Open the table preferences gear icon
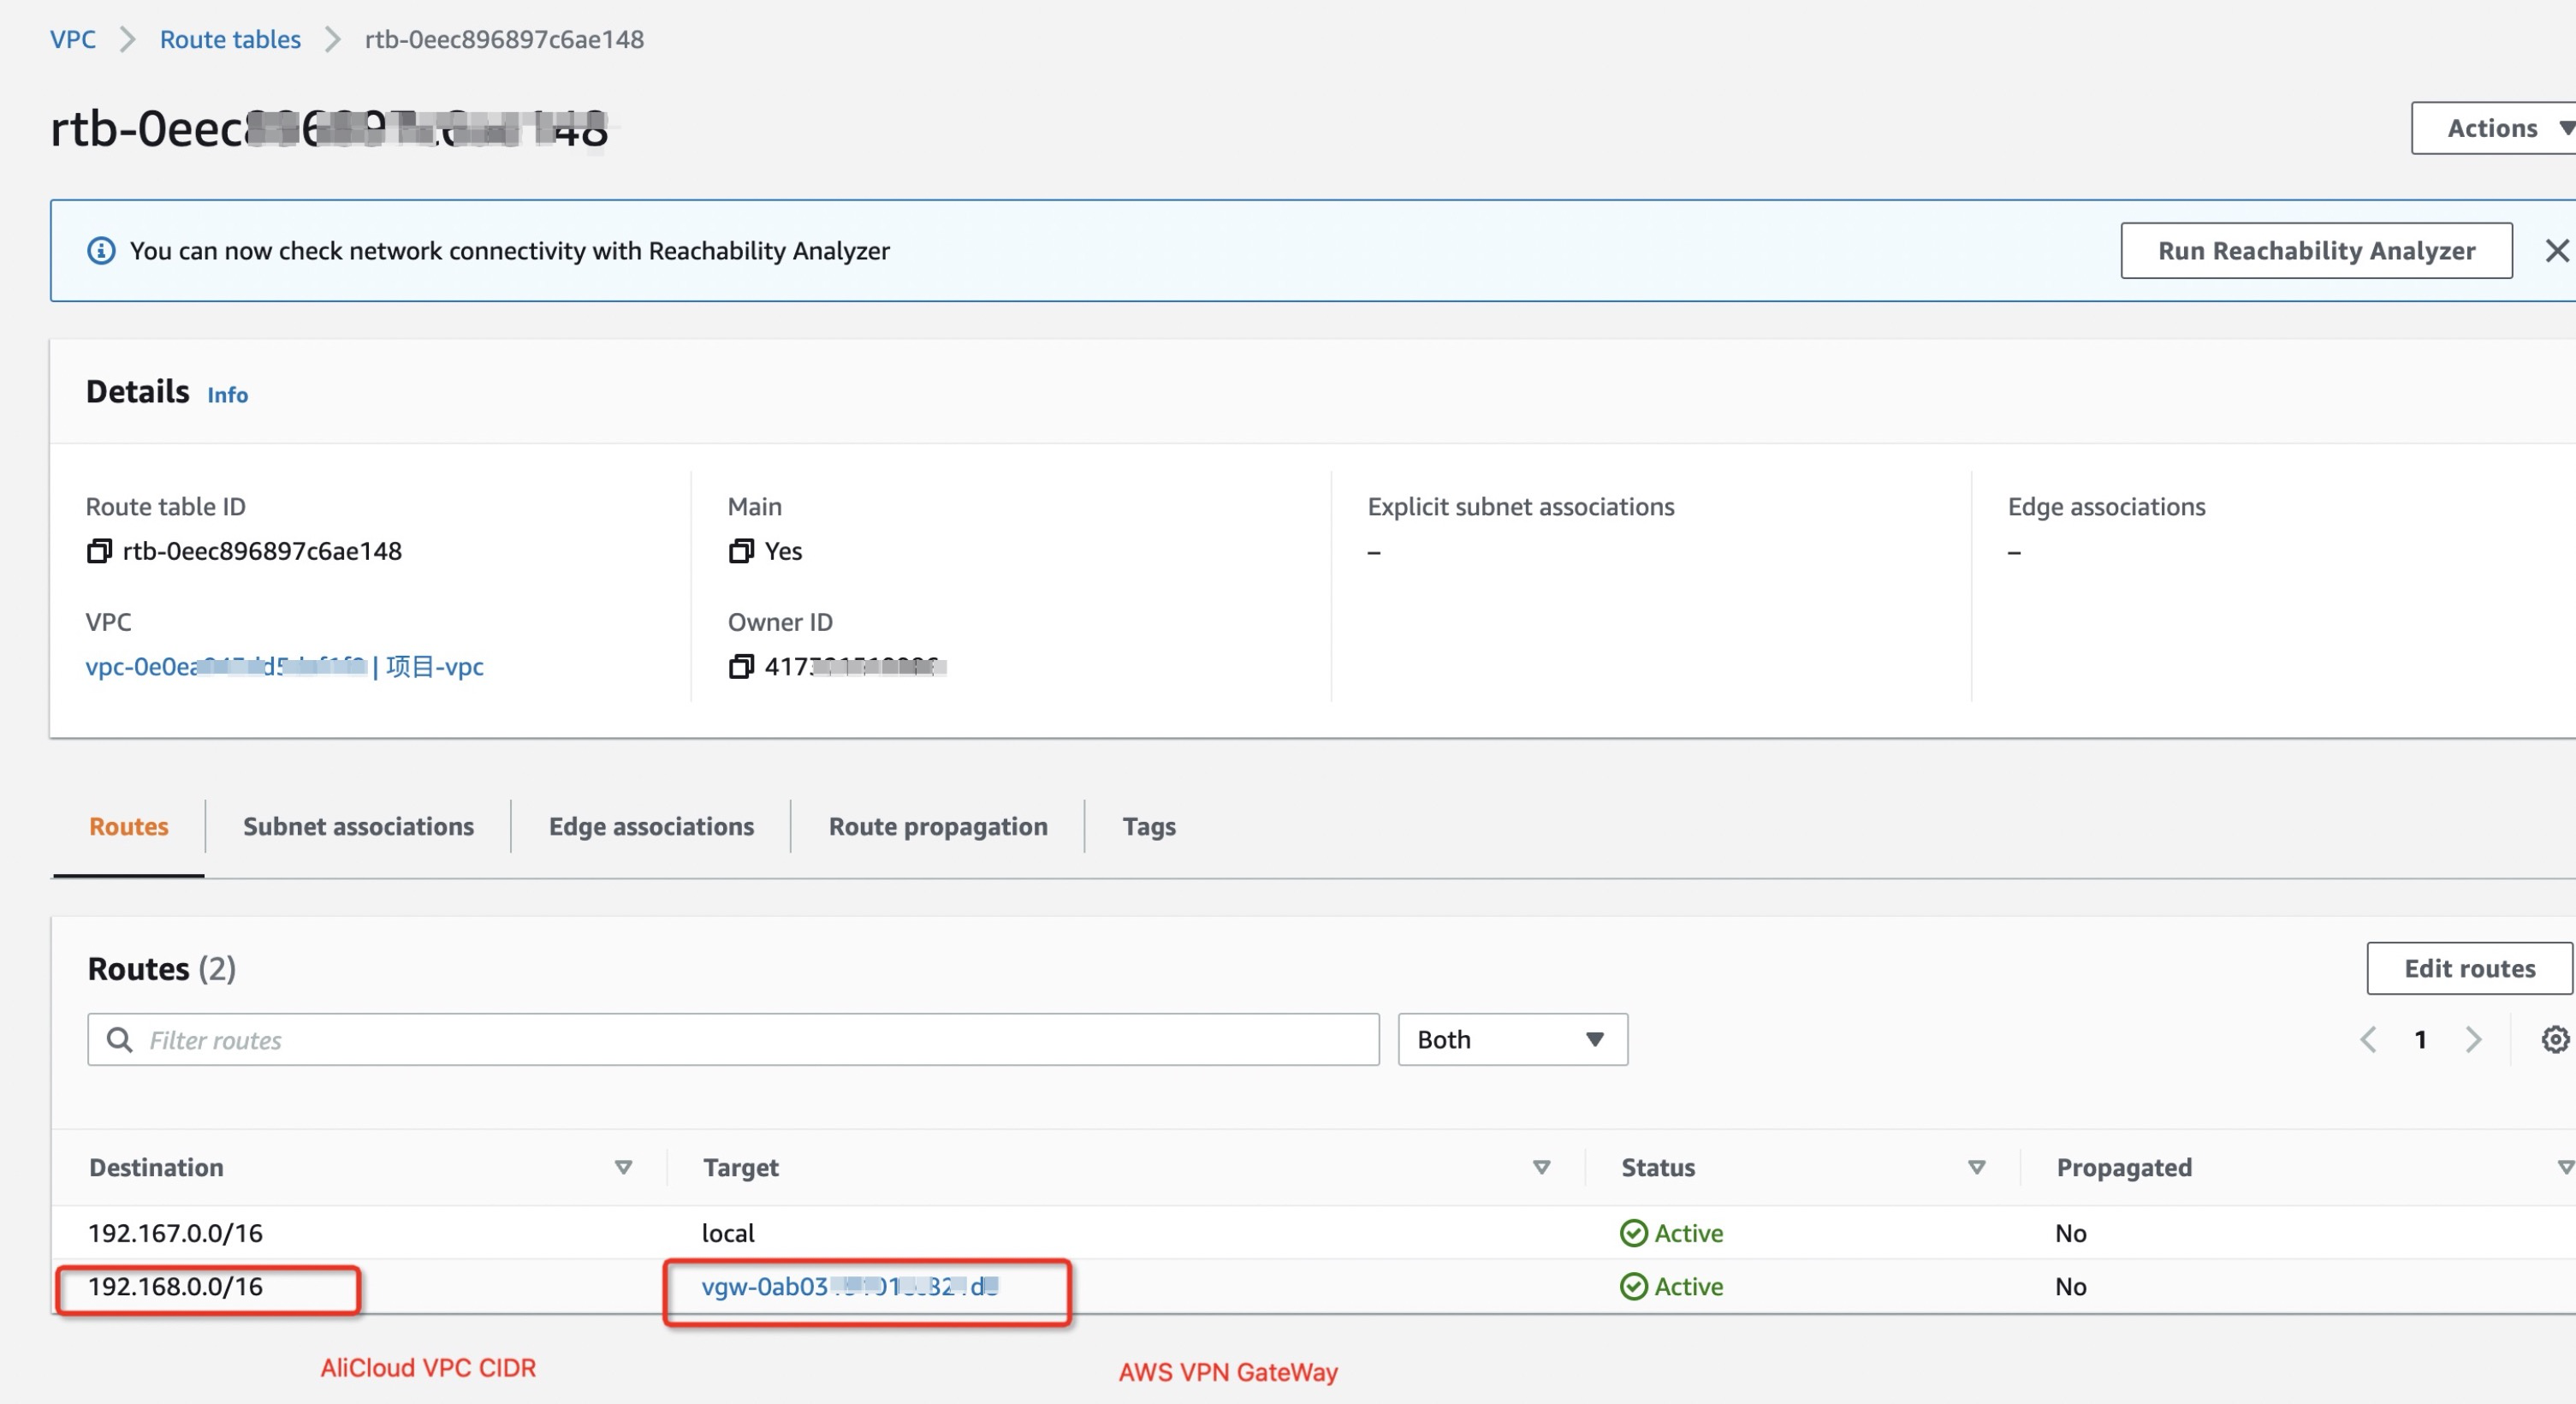Image resolution: width=2576 pixels, height=1404 pixels. 2553,1039
